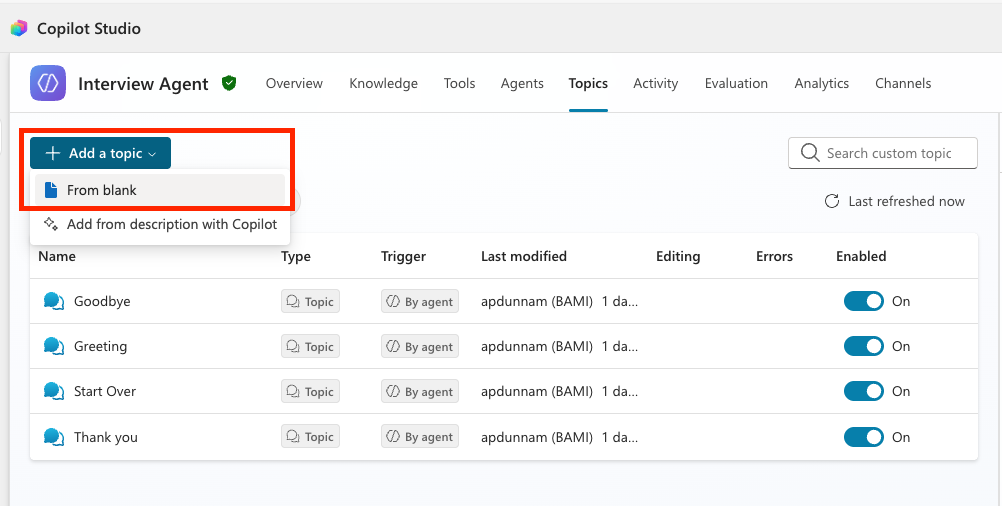This screenshot has height=506, width=1002.
Task: Click the Copilot Studio logo icon
Action: 19,28
